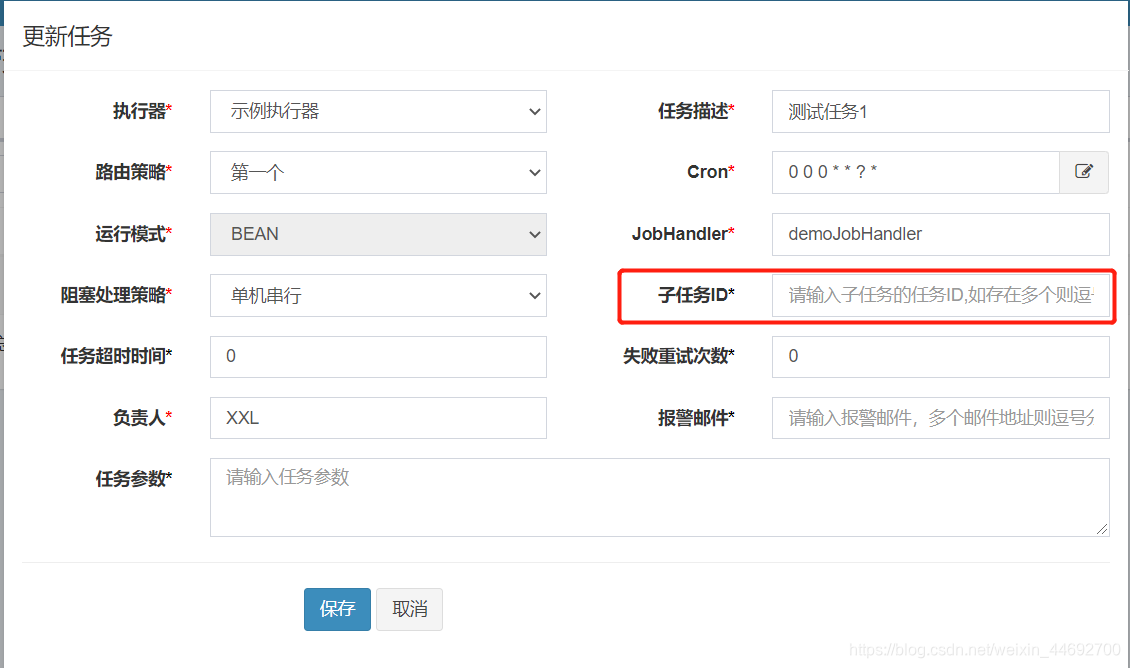The width and height of the screenshot is (1130, 668).
Task: Grab the 任务参数 textarea resize handle
Action: pos(1102,529)
